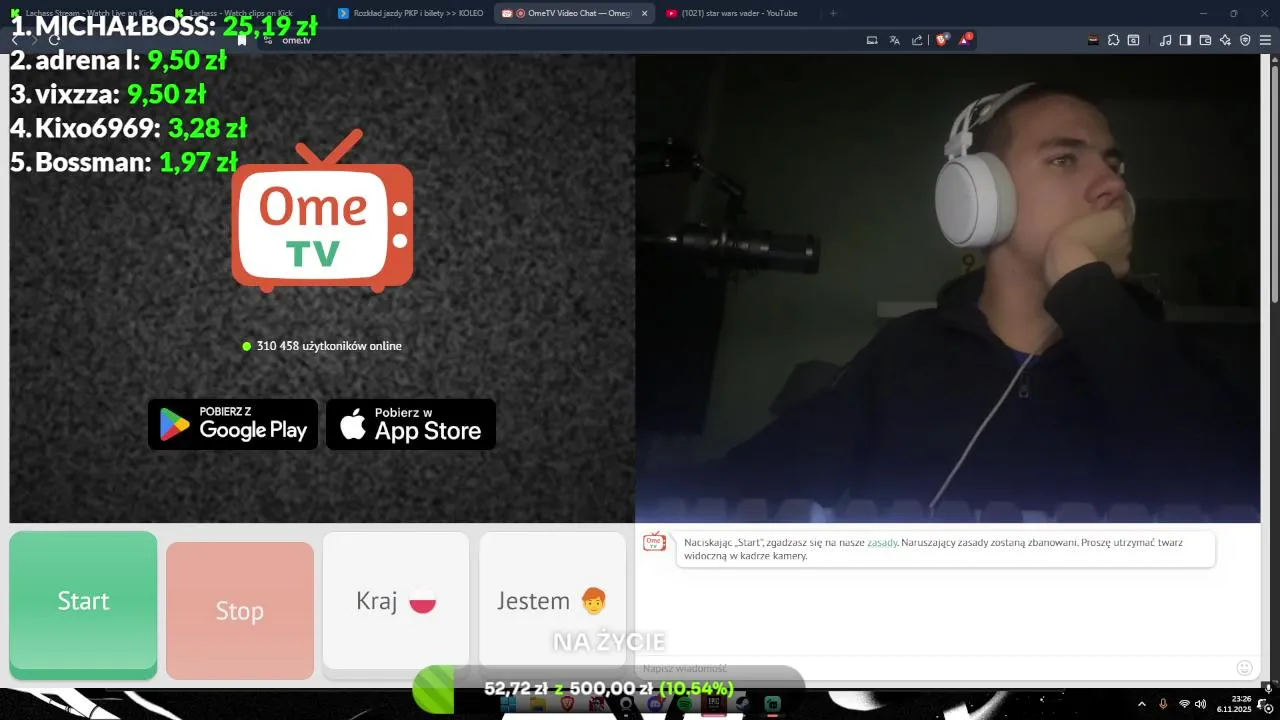Open Discord from the taskbar
Viewport: 1280px width, 720px height.
655,704
